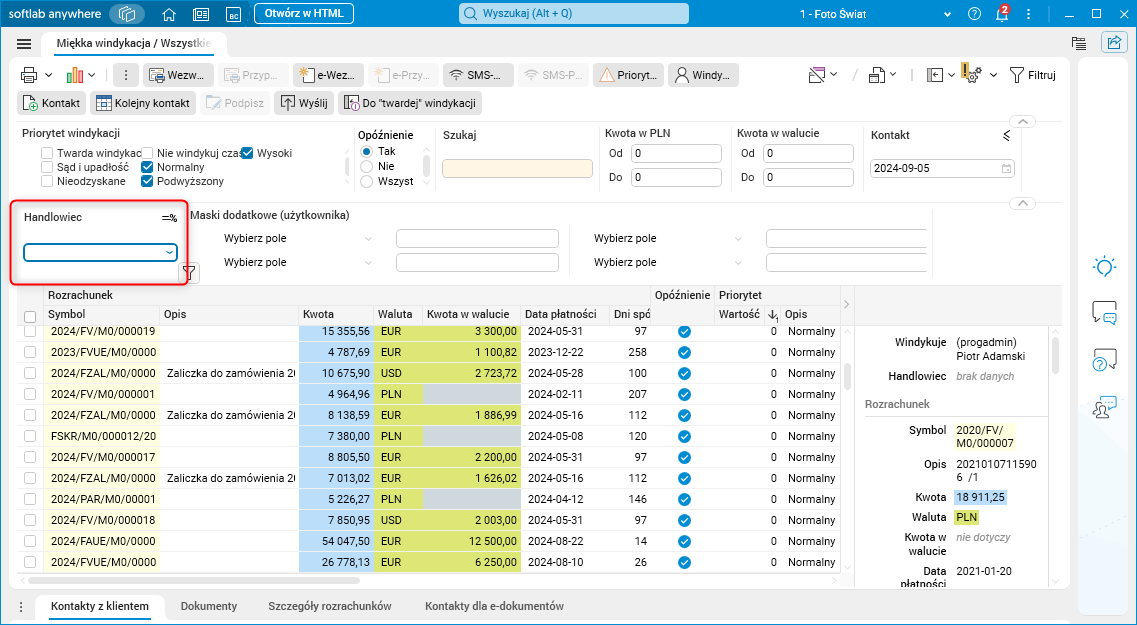Expand the Handlowiec dropdown

click(169, 253)
